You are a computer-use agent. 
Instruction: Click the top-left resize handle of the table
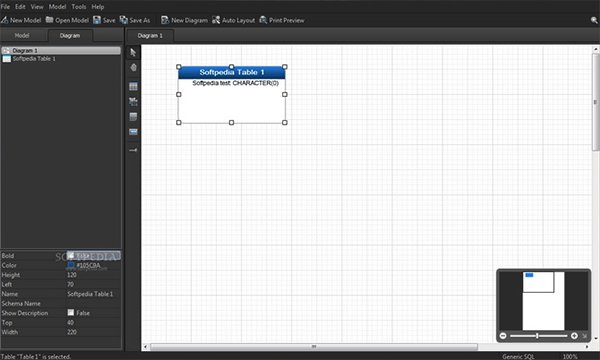point(179,67)
